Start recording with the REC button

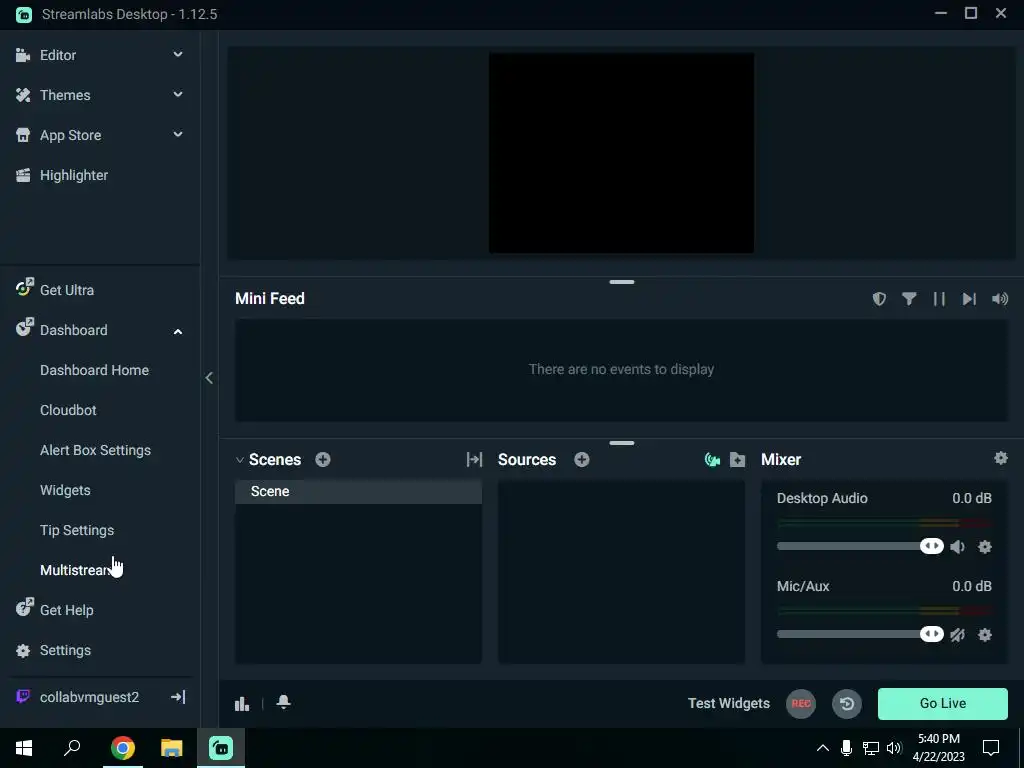click(x=801, y=703)
